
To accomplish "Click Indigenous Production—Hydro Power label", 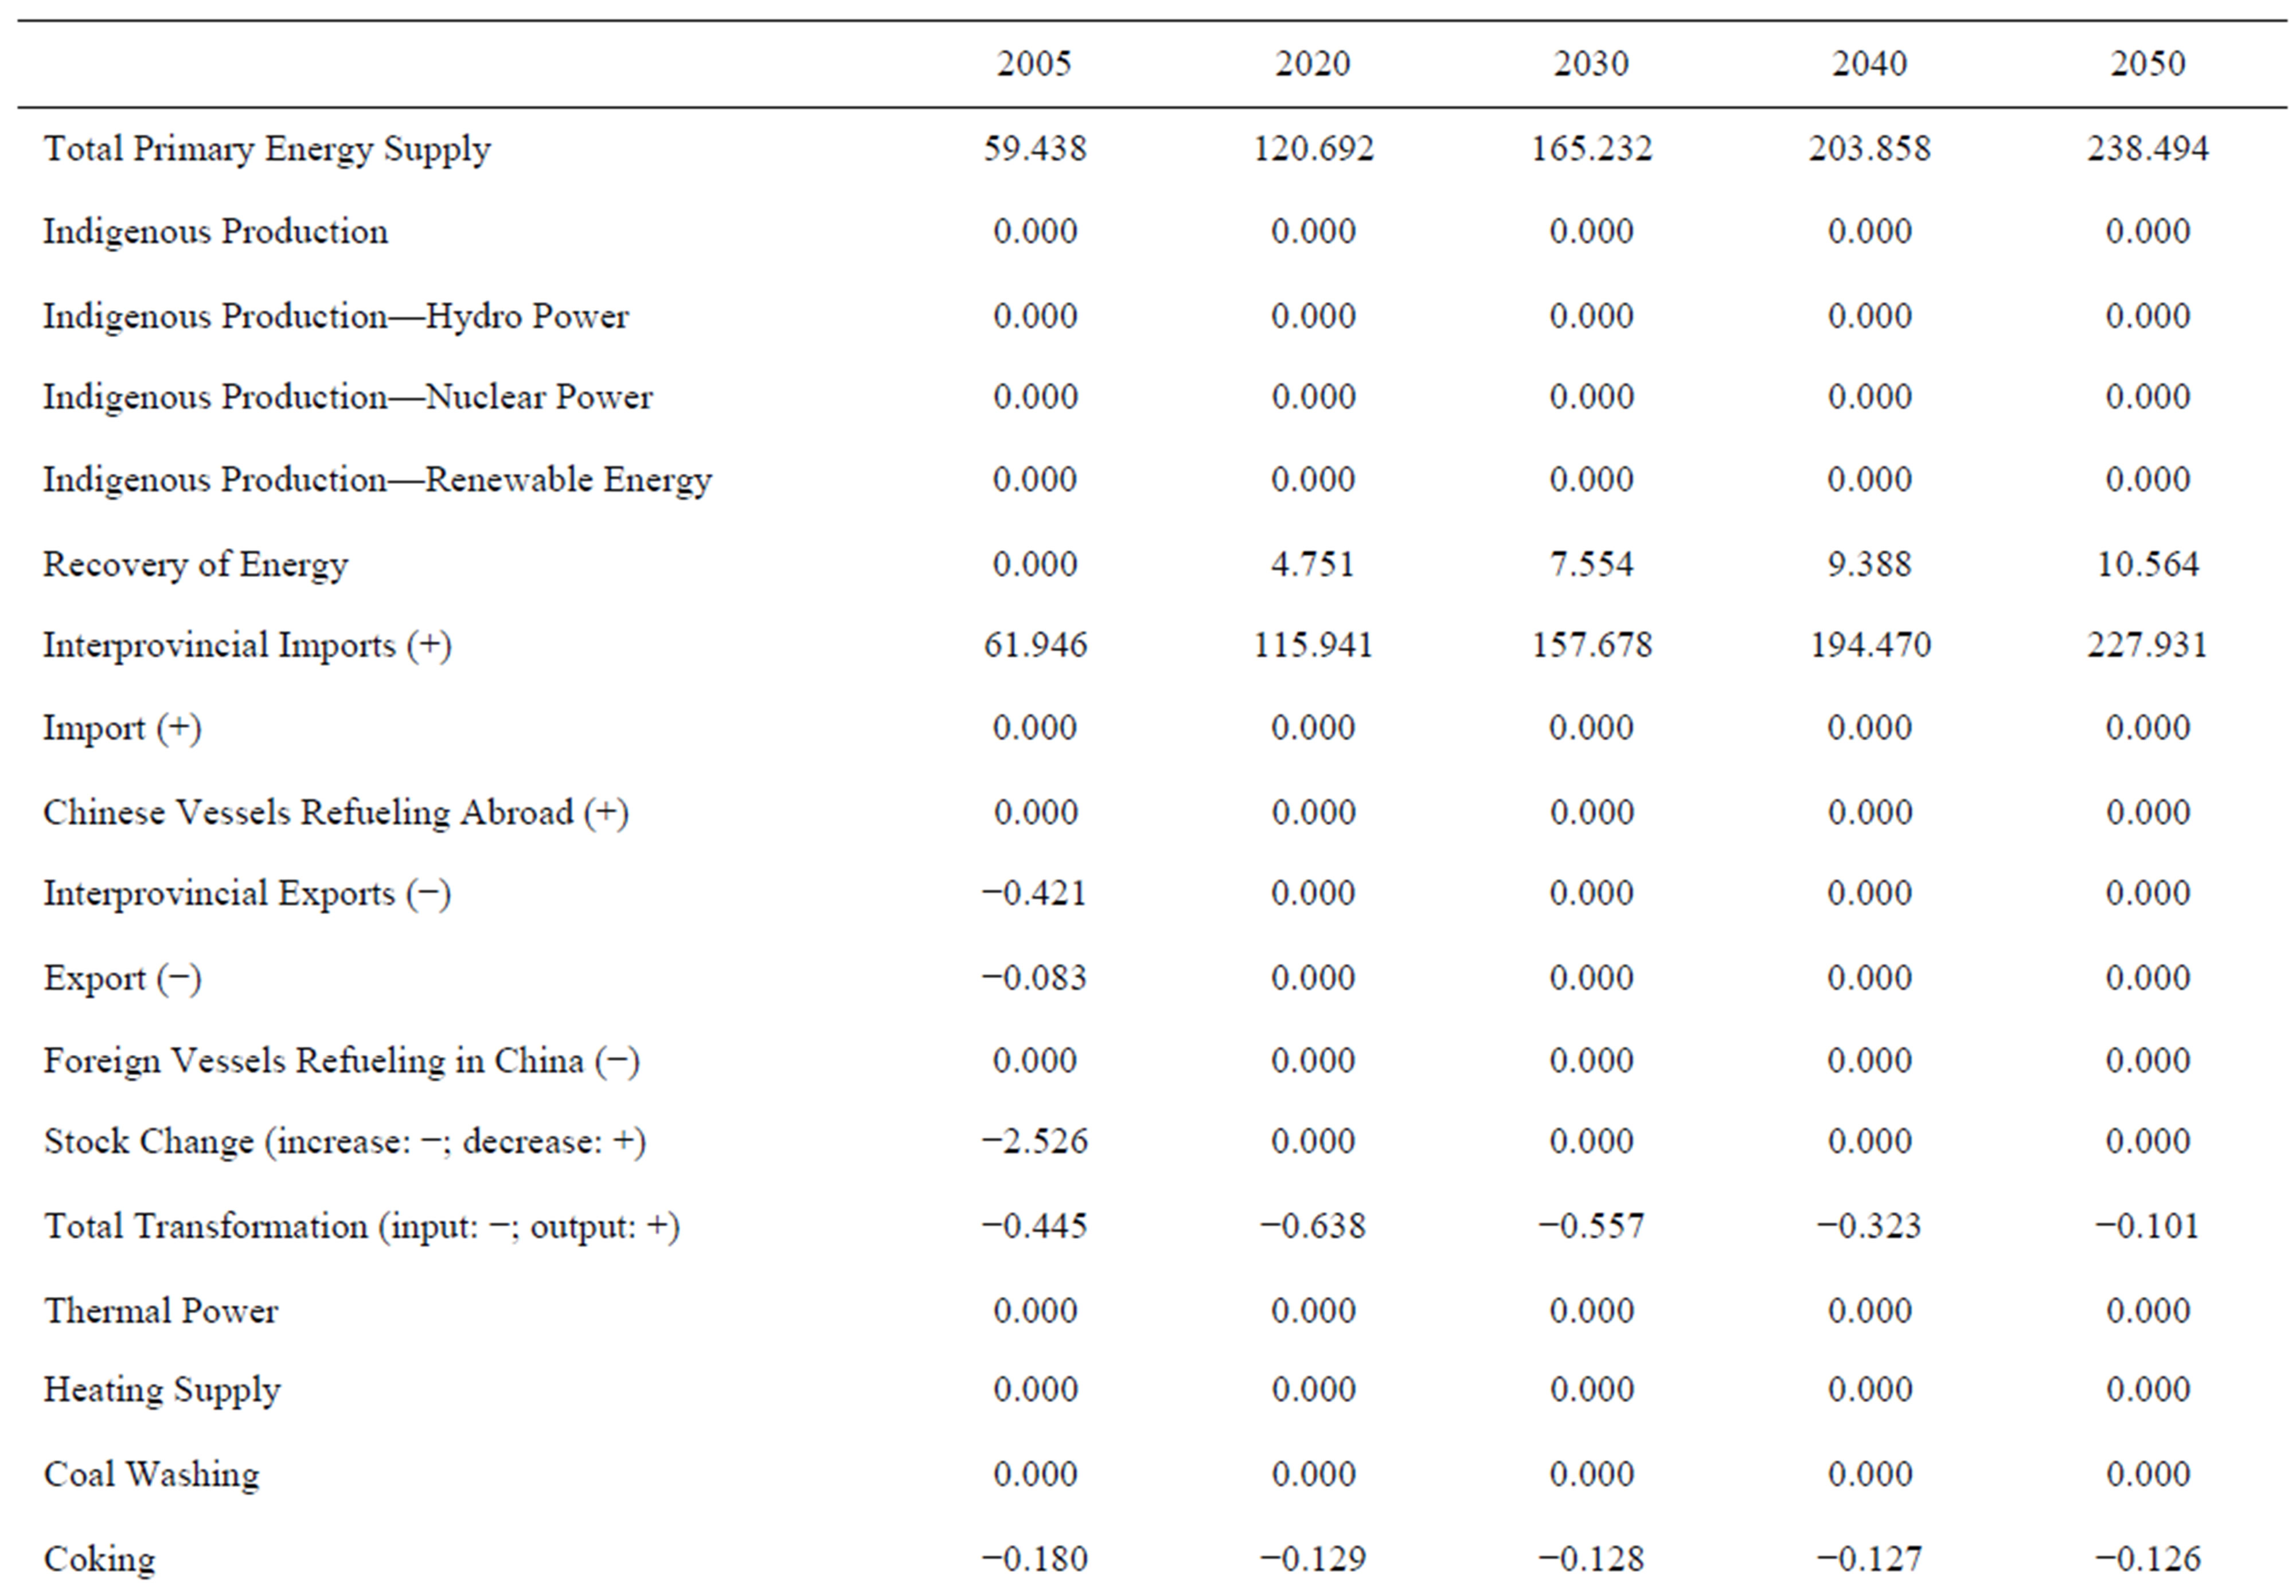I will tap(336, 317).
